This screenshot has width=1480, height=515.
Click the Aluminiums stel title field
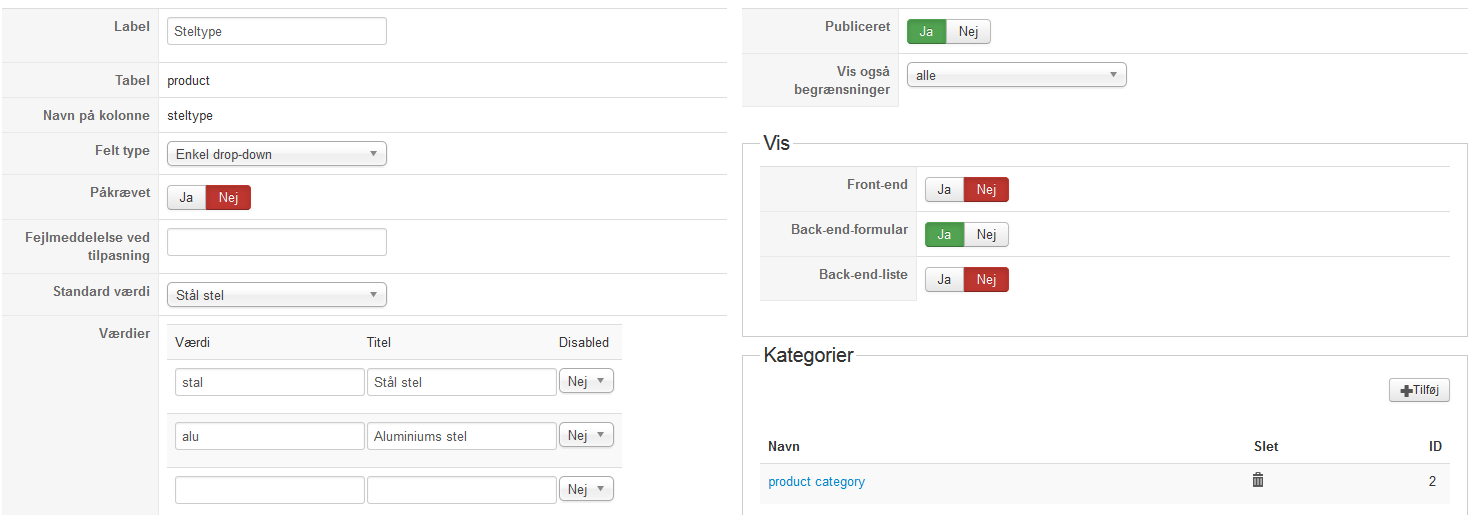(461, 436)
